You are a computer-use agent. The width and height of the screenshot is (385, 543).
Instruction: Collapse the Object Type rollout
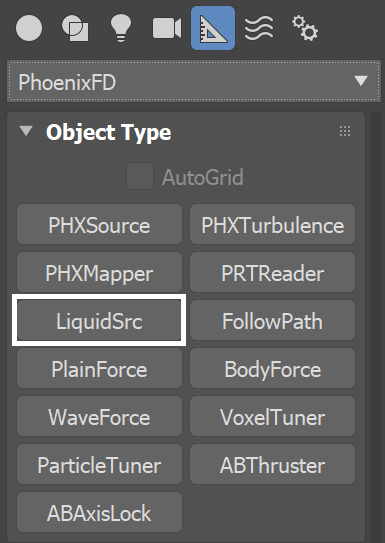tap(26, 131)
